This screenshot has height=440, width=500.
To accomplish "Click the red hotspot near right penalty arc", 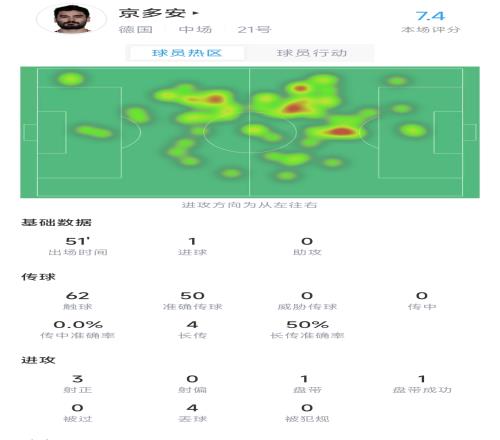I will pos(340,132).
